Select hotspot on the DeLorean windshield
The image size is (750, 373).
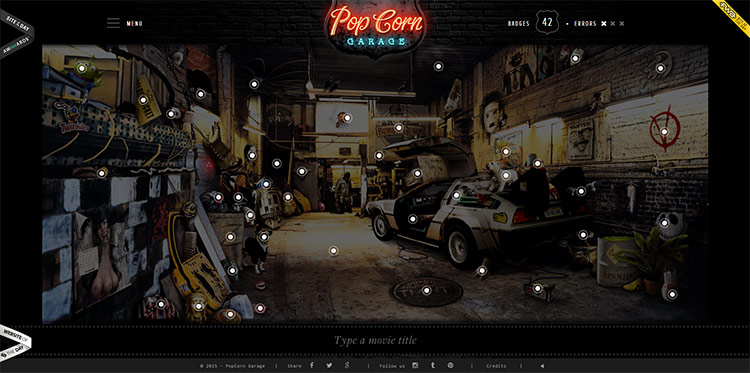tap(456, 195)
